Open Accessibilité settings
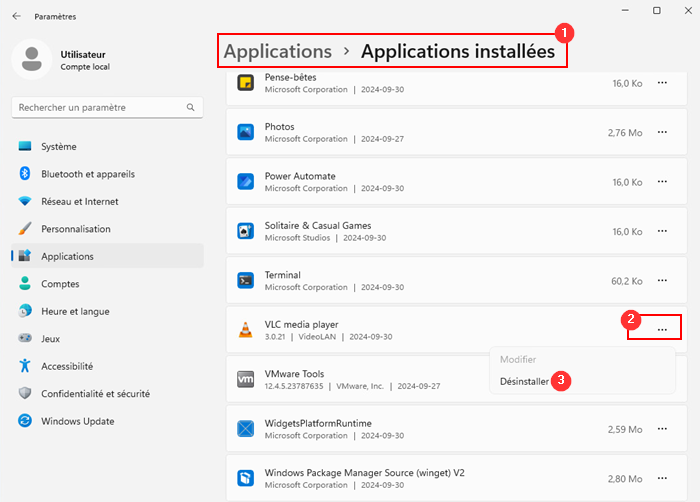The height and width of the screenshot is (502, 700). [x=107, y=366]
